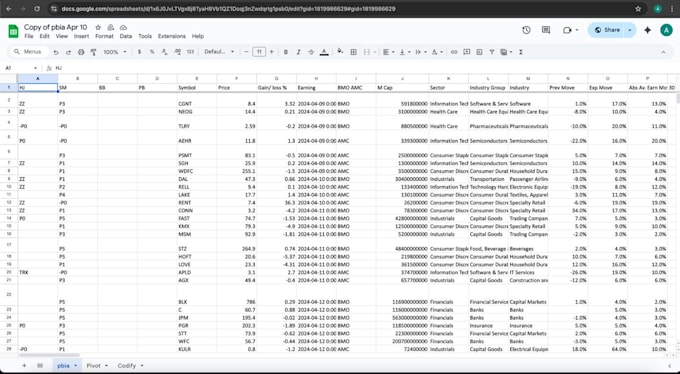Screen dimensions: 680x374
Task: Decrease decimal places
Action: (x=164, y=52)
